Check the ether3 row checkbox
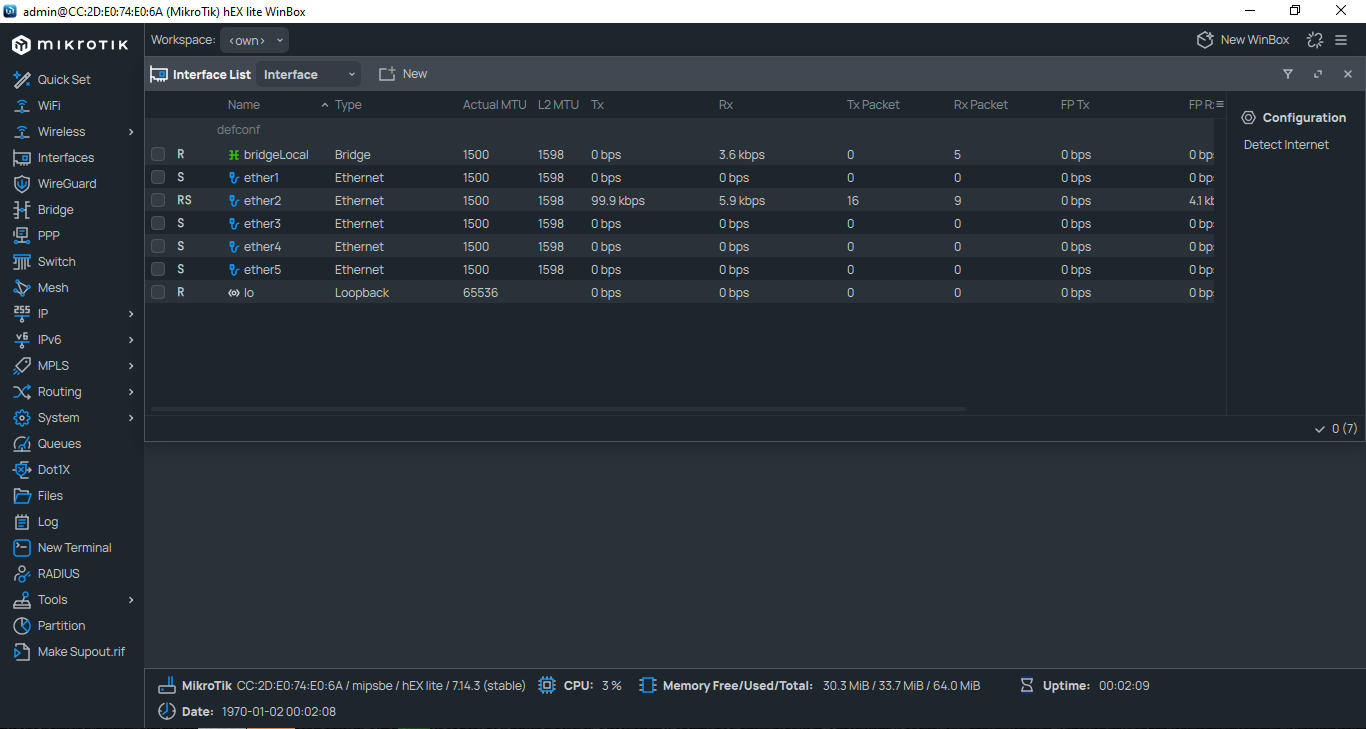The image size is (1366, 729). pyautogui.click(x=158, y=223)
